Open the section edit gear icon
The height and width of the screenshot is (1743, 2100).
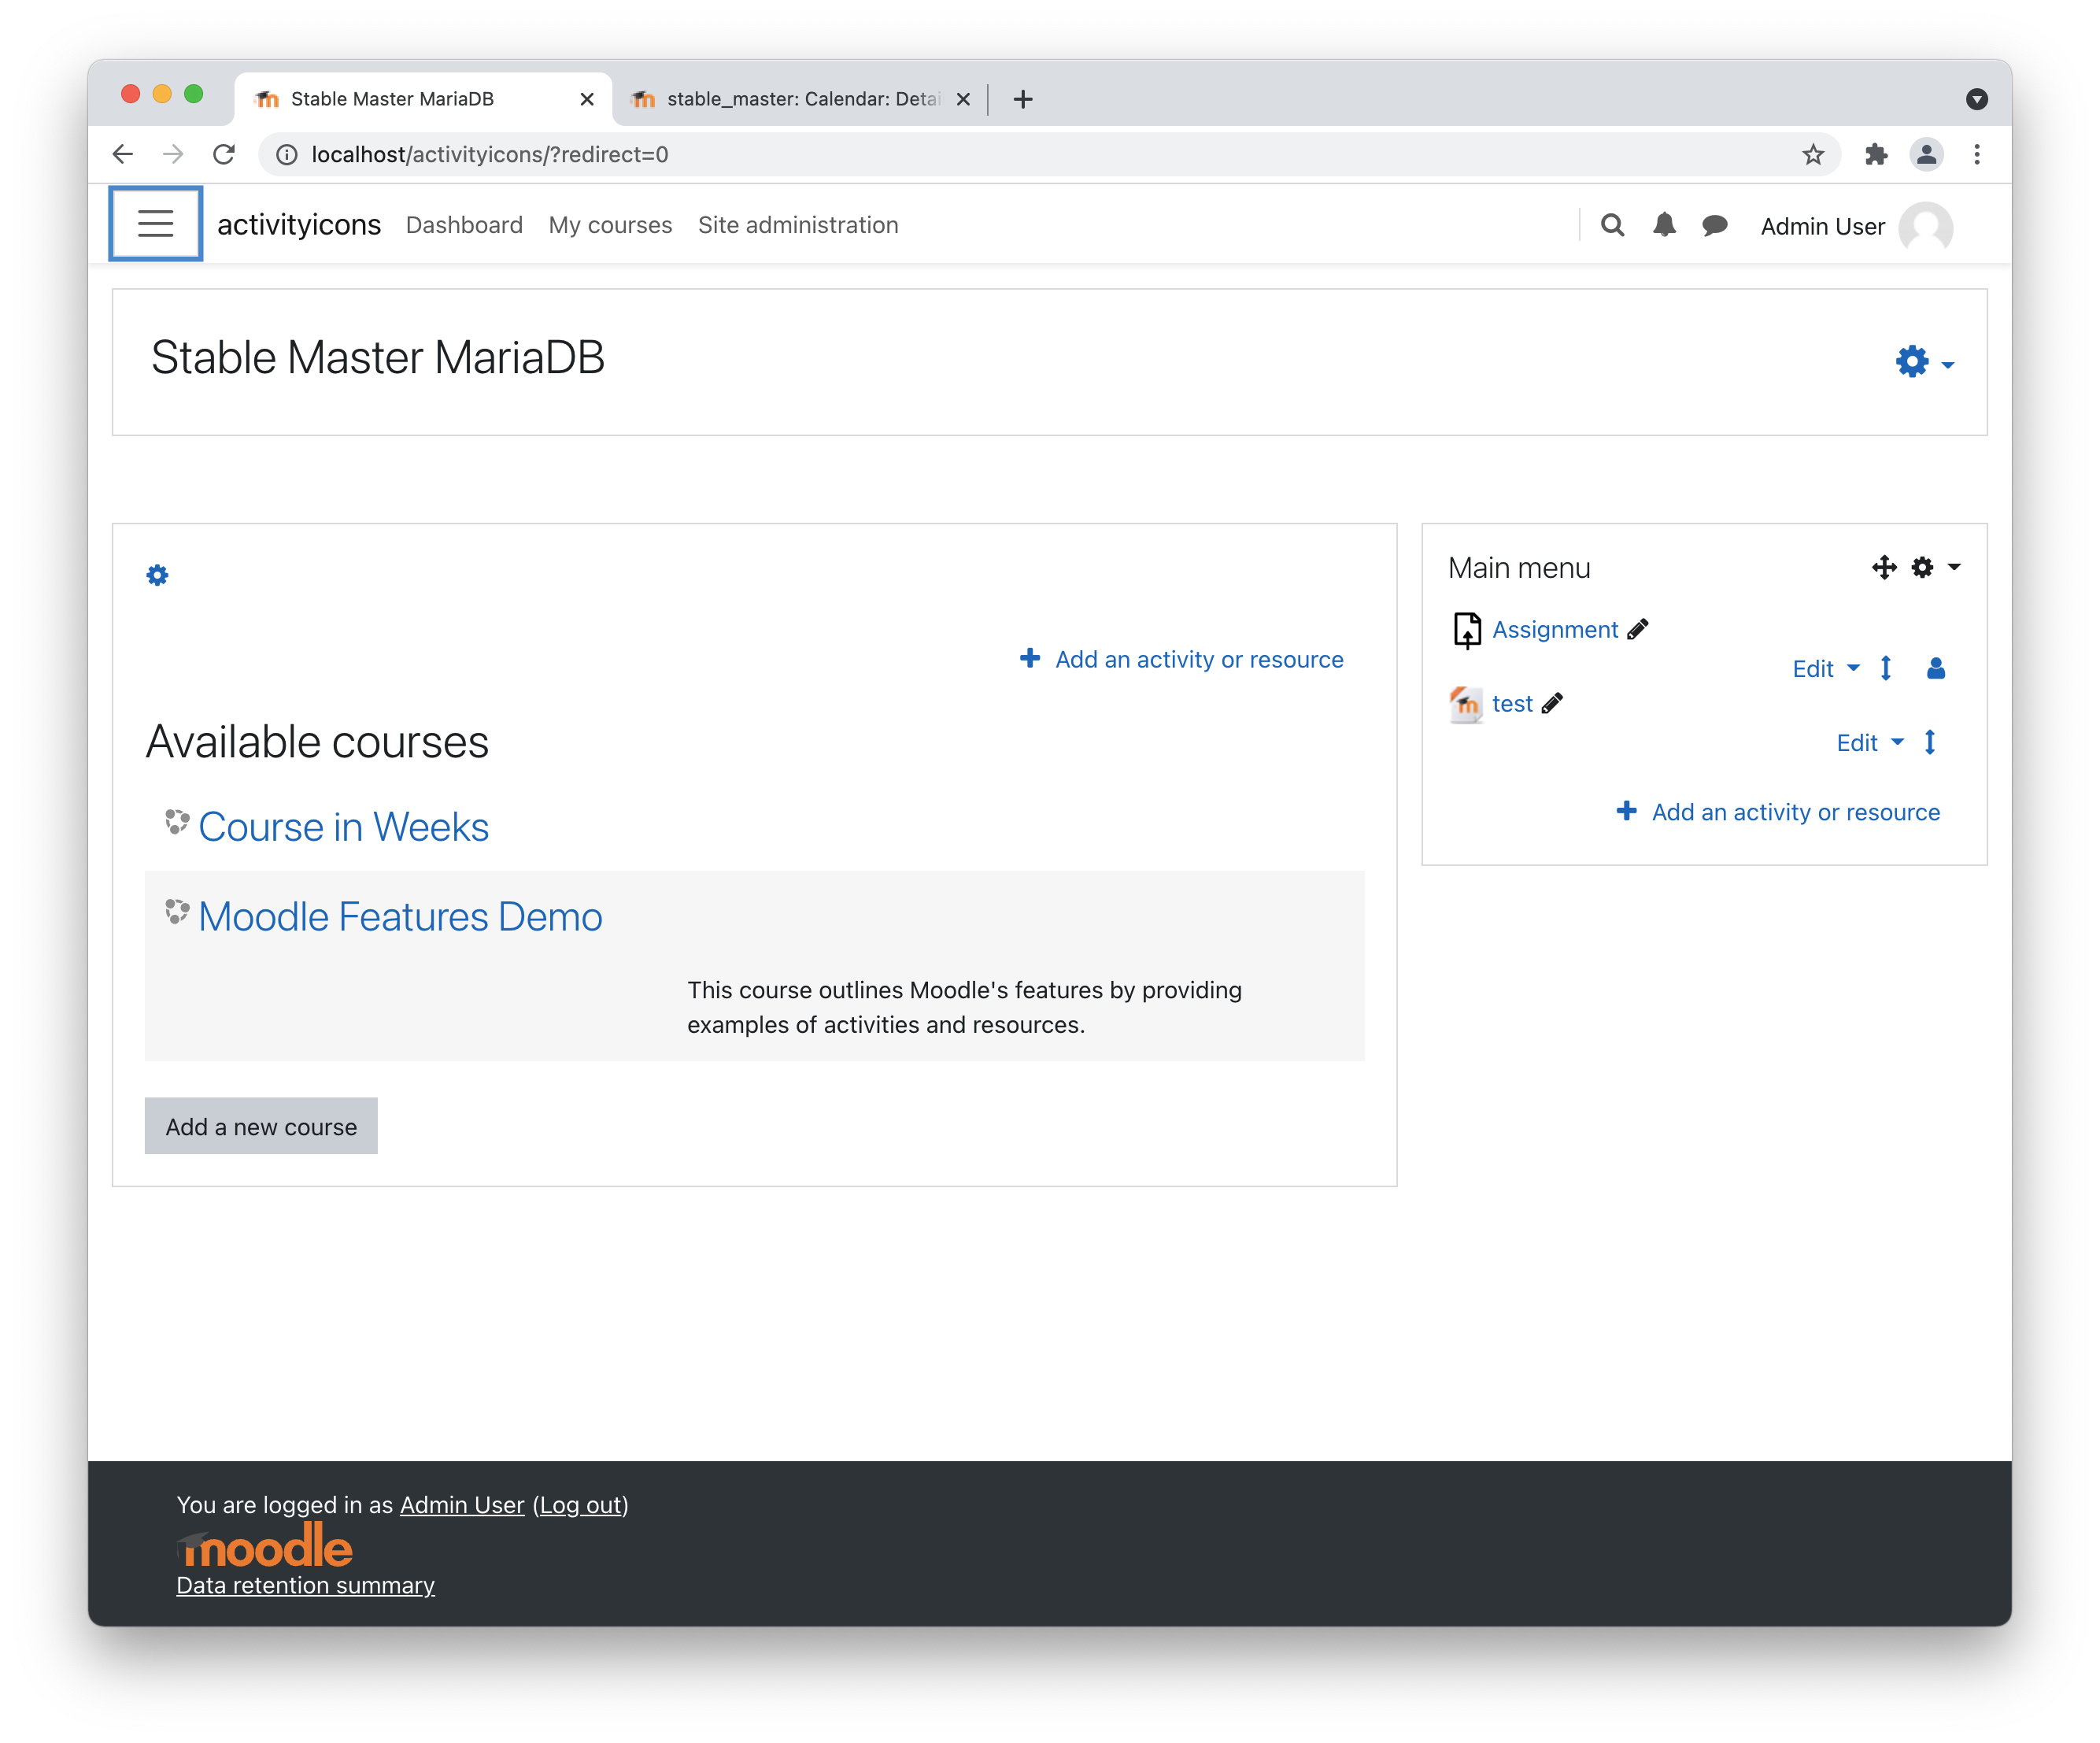click(x=157, y=575)
